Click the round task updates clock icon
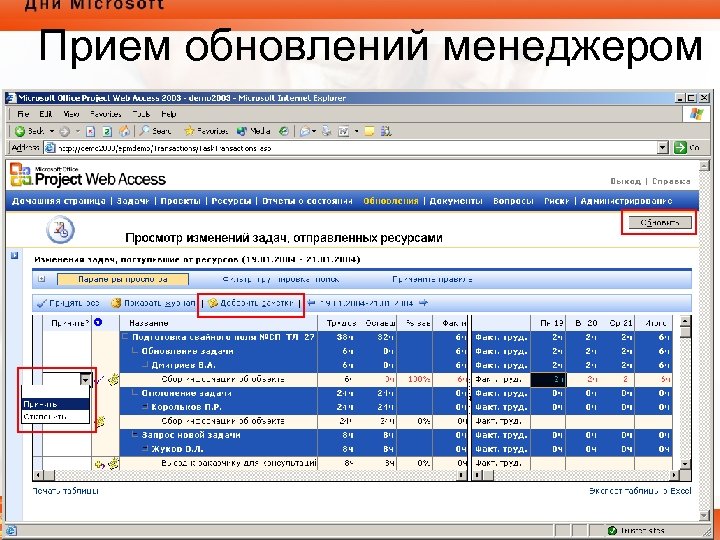This screenshot has height=540, width=720. 60,230
